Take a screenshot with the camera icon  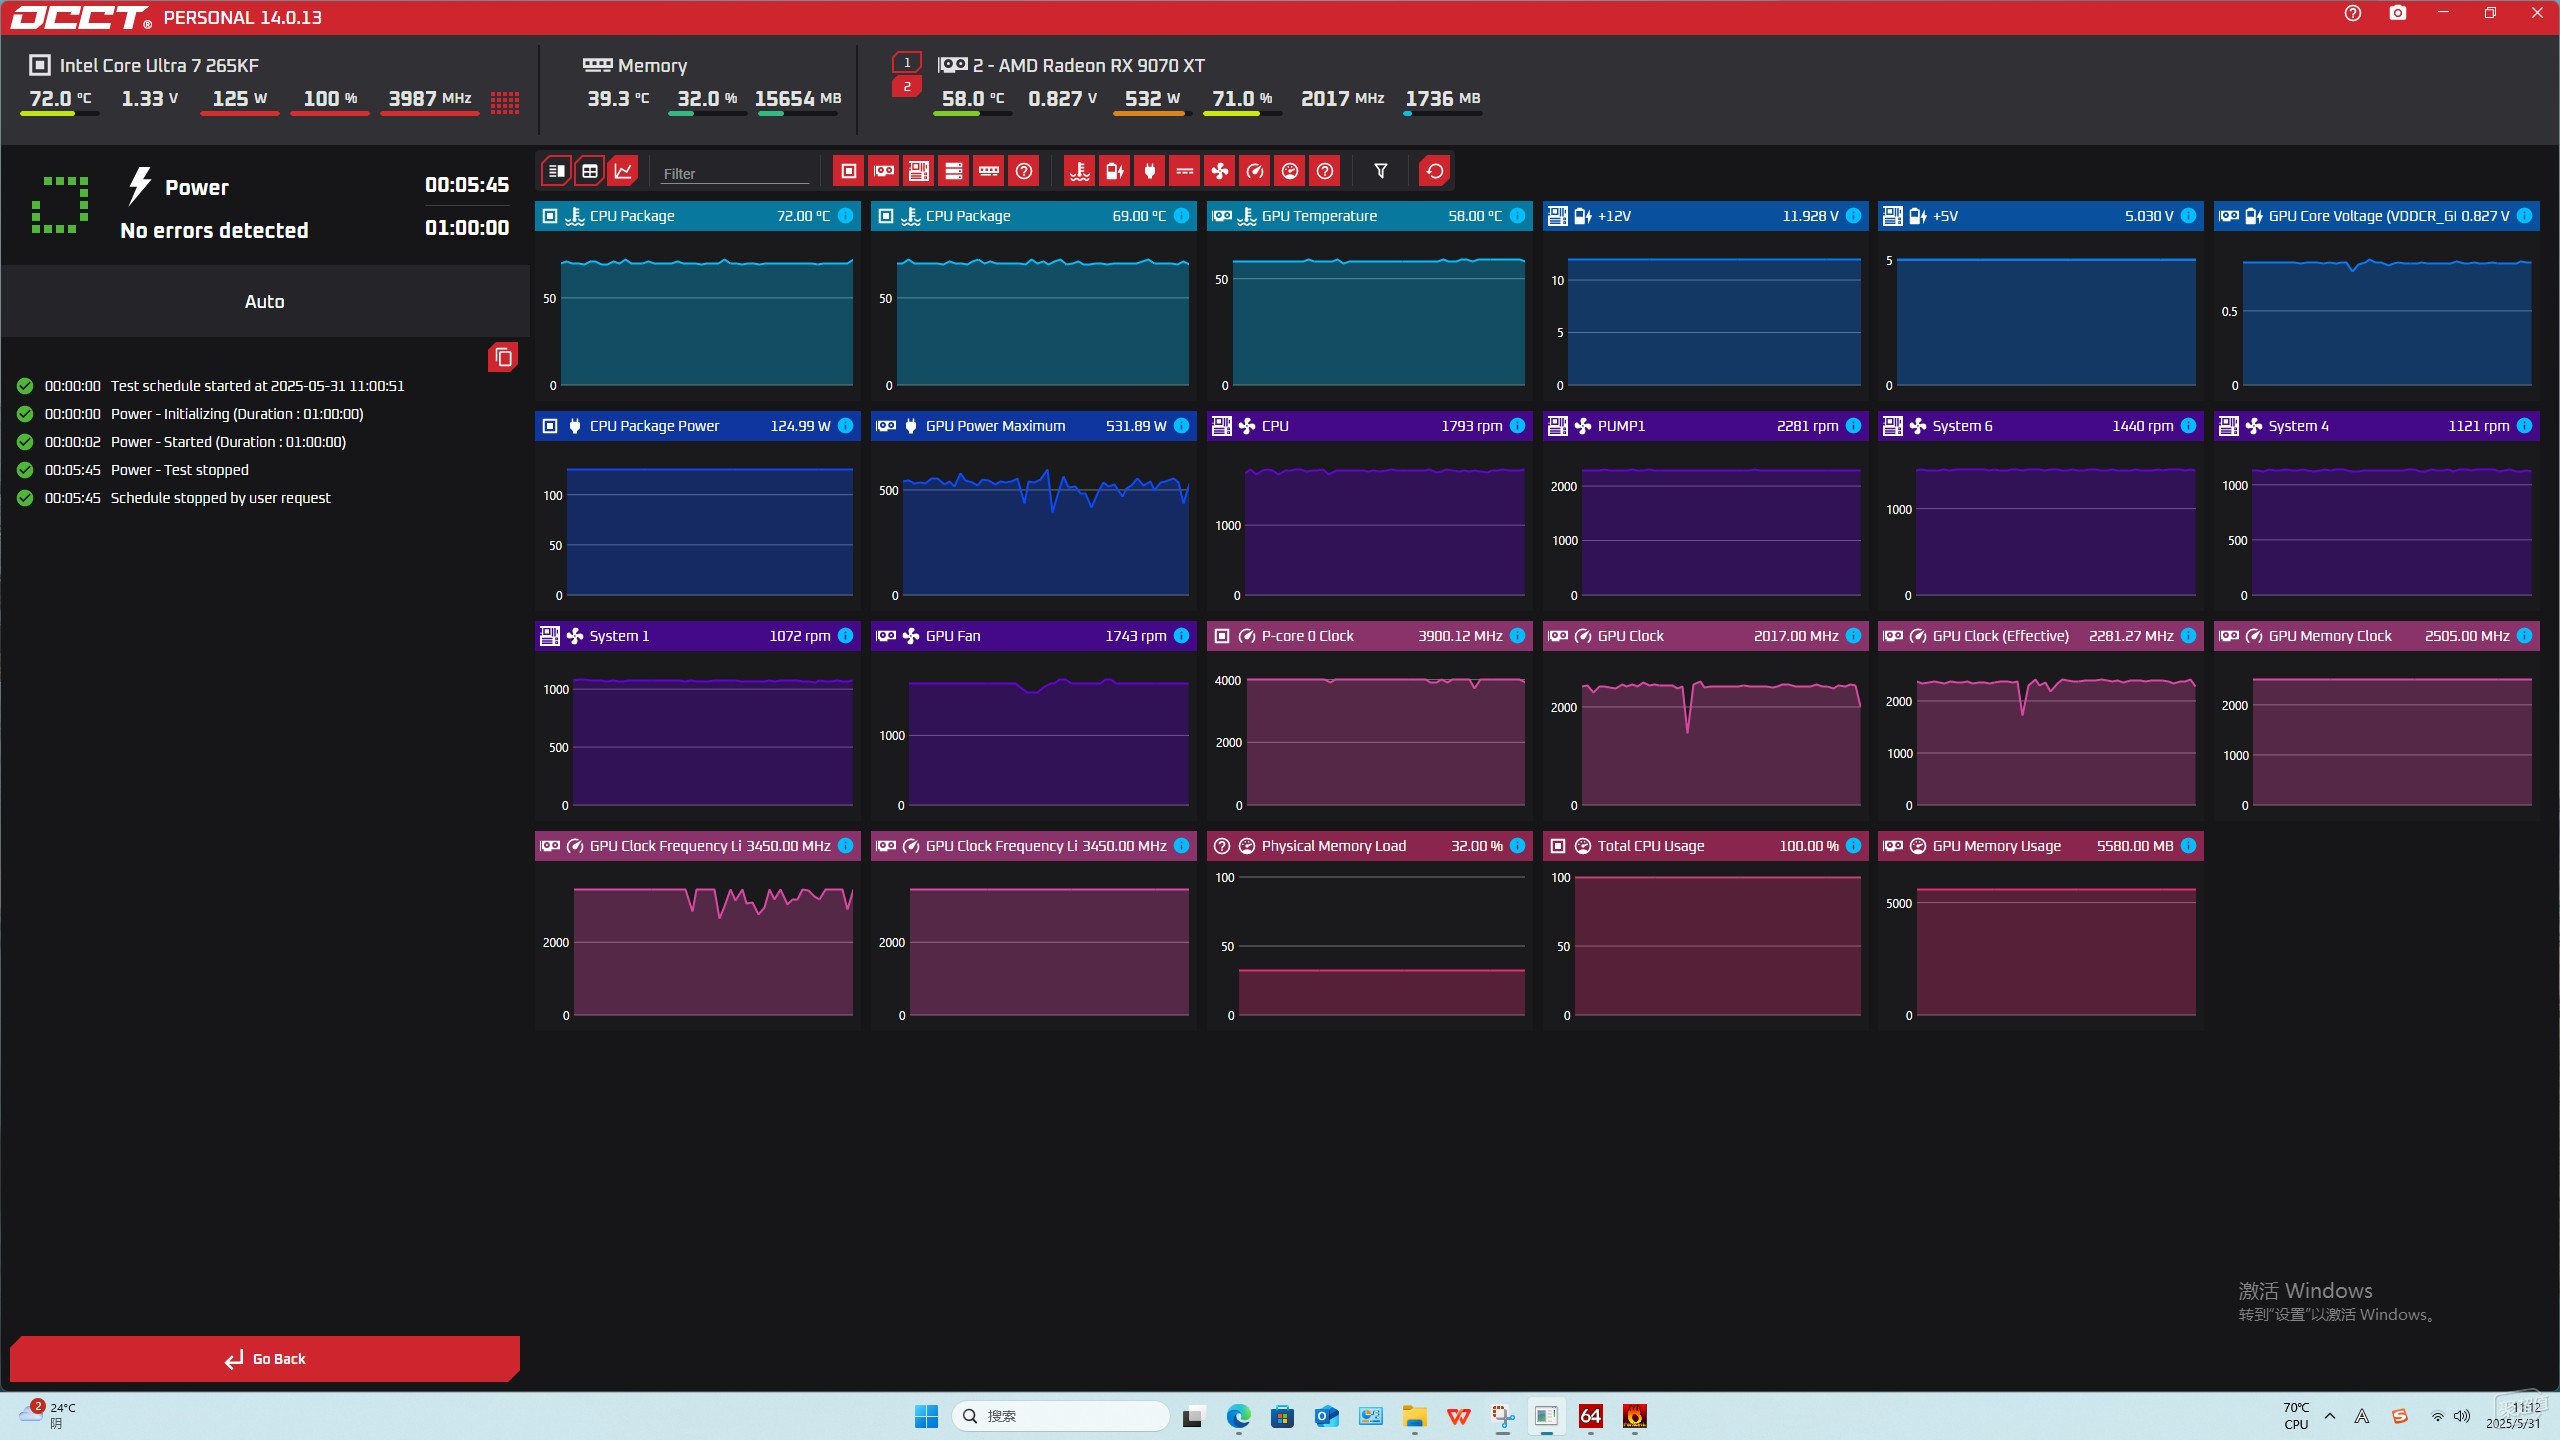[x=2398, y=14]
